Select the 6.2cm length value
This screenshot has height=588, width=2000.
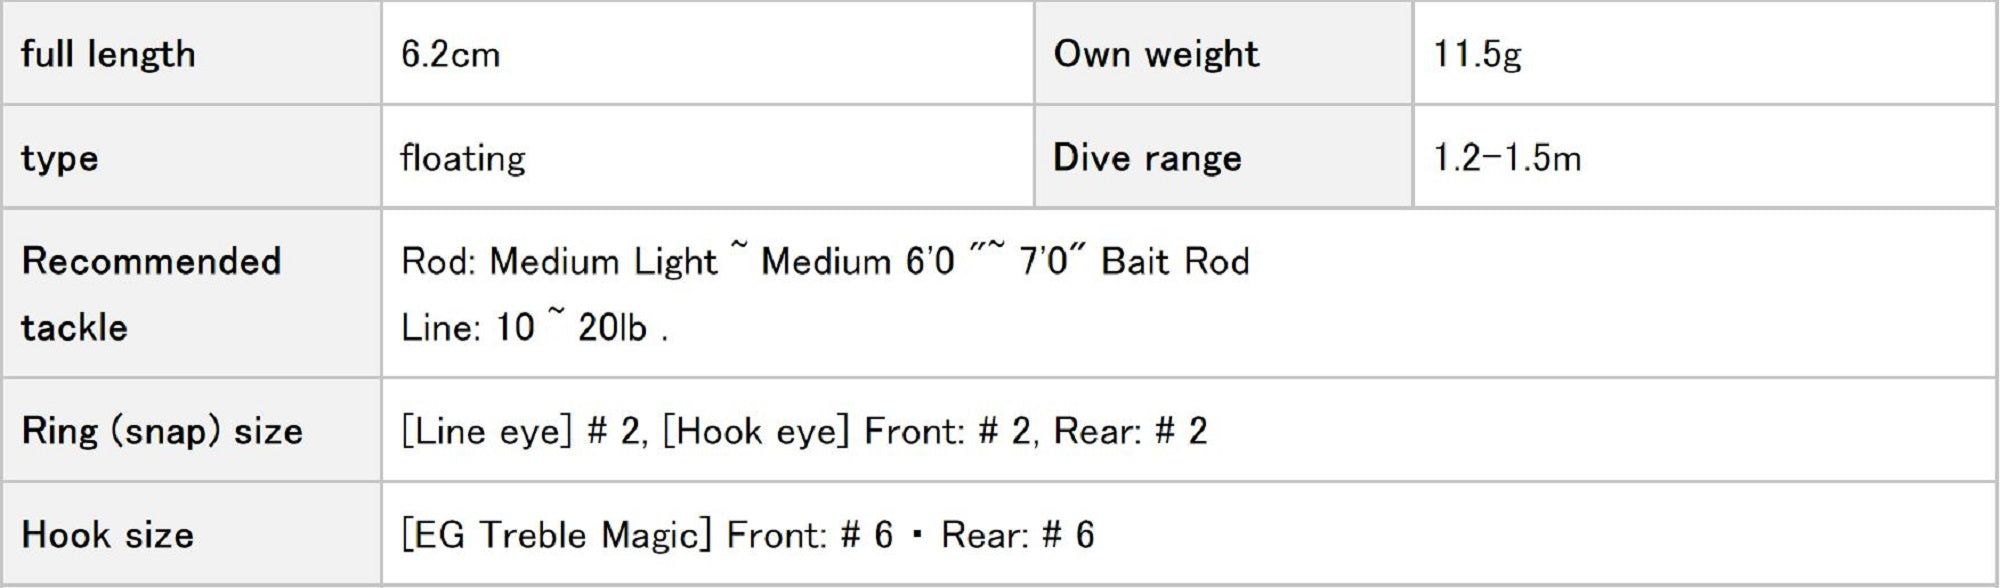[x=450, y=54]
